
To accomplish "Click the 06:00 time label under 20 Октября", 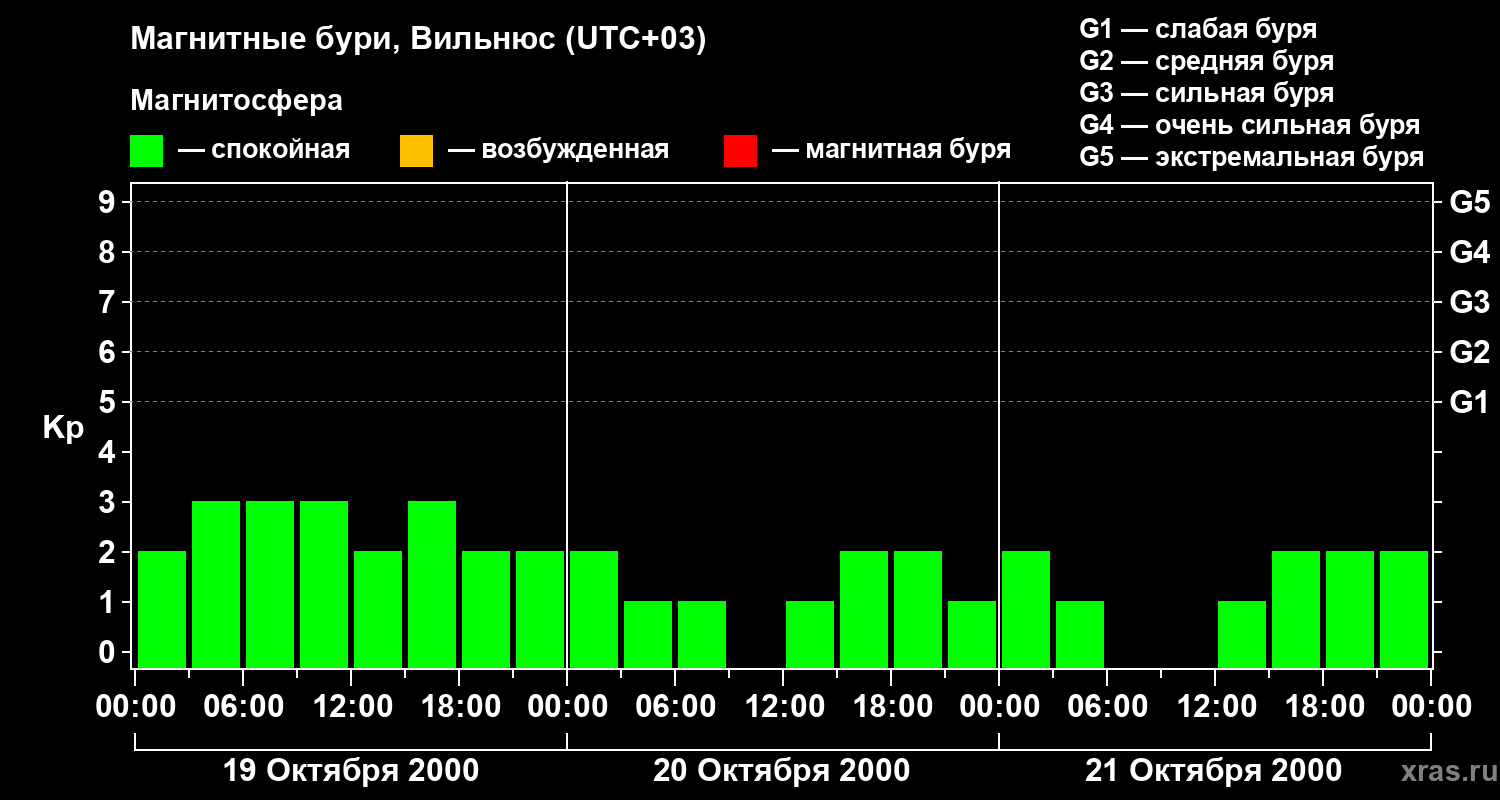I will point(675,707).
